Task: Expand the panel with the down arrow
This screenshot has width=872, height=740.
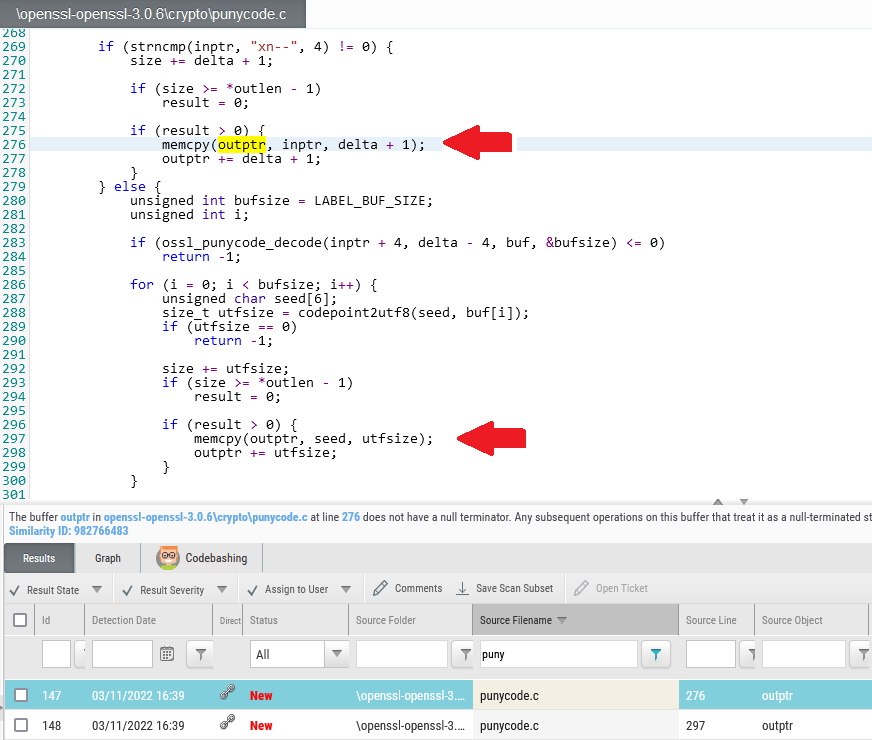Action: coord(744,501)
